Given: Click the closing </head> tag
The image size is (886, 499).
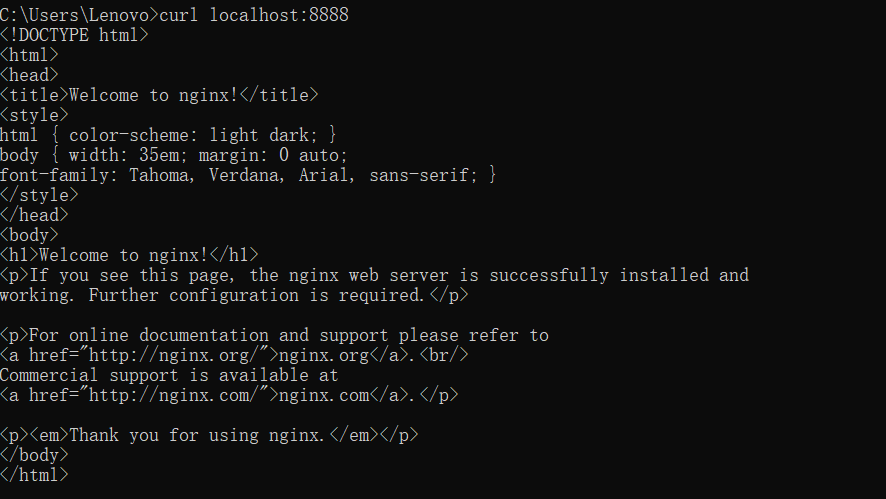Looking at the screenshot, I should coord(35,215).
